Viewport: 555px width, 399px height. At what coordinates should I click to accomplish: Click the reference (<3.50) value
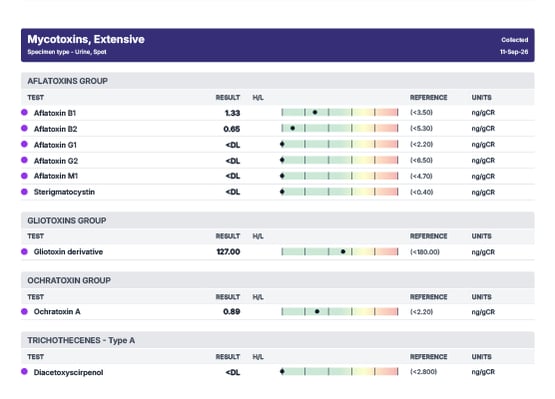(x=421, y=112)
